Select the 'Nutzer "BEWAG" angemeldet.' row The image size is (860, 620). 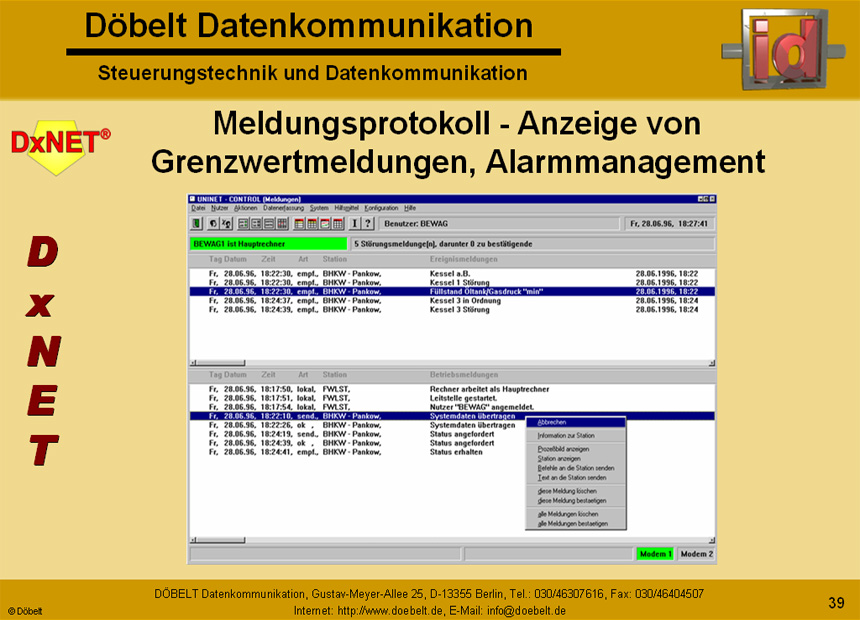pos(452,407)
